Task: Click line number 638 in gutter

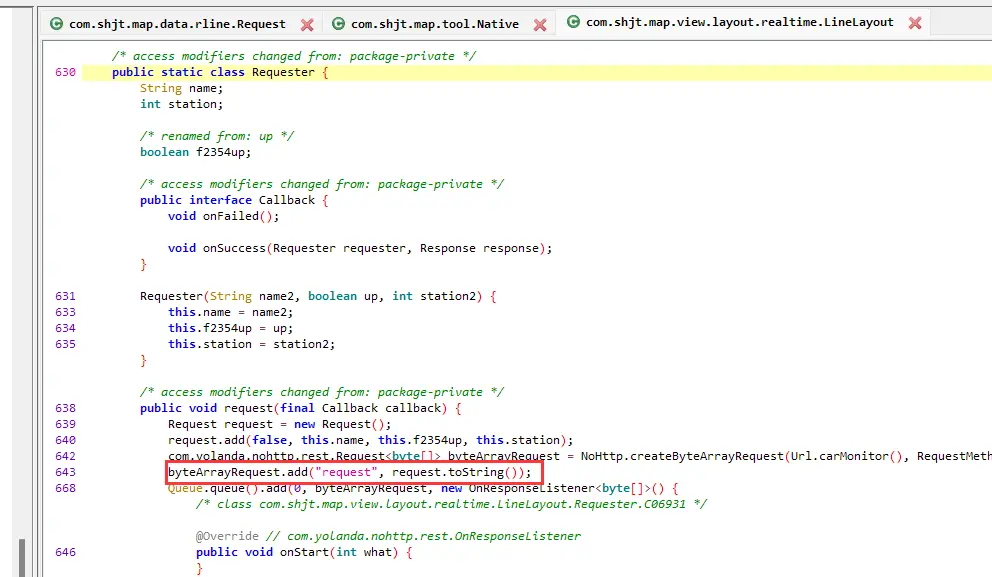Action: click(x=65, y=408)
